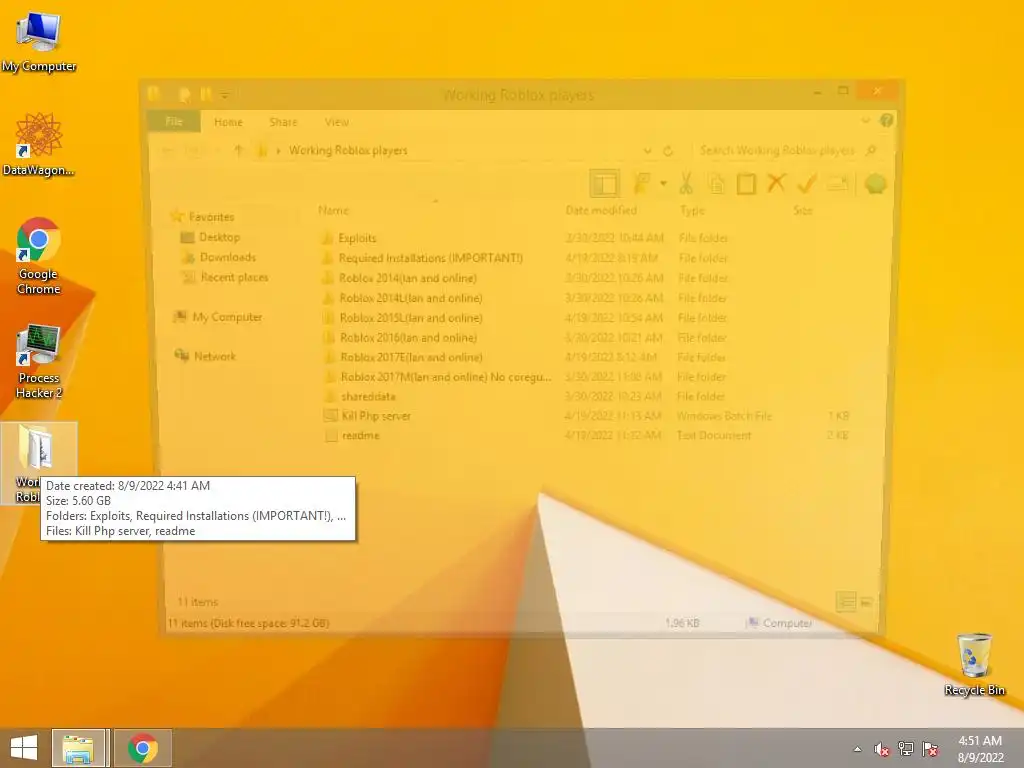The image size is (1024, 768).
Task: Select My Computer desktop icon
Action: tap(39, 42)
